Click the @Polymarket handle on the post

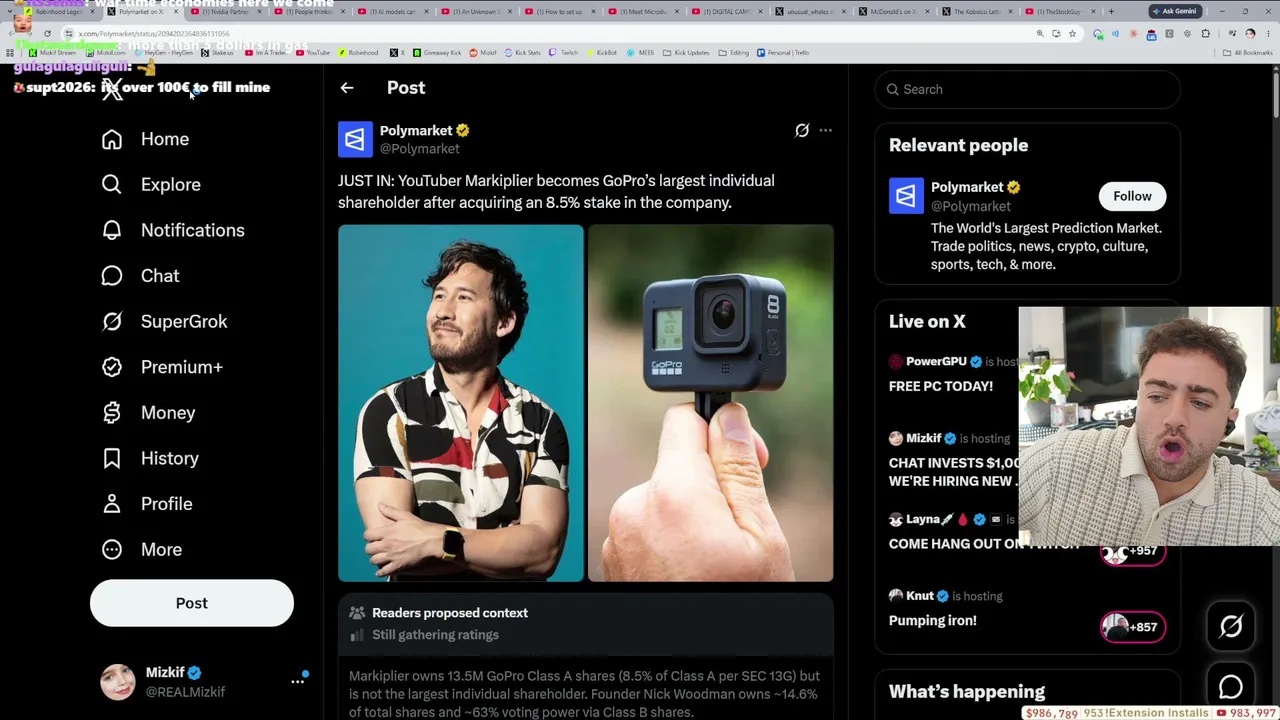tap(420, 149)
